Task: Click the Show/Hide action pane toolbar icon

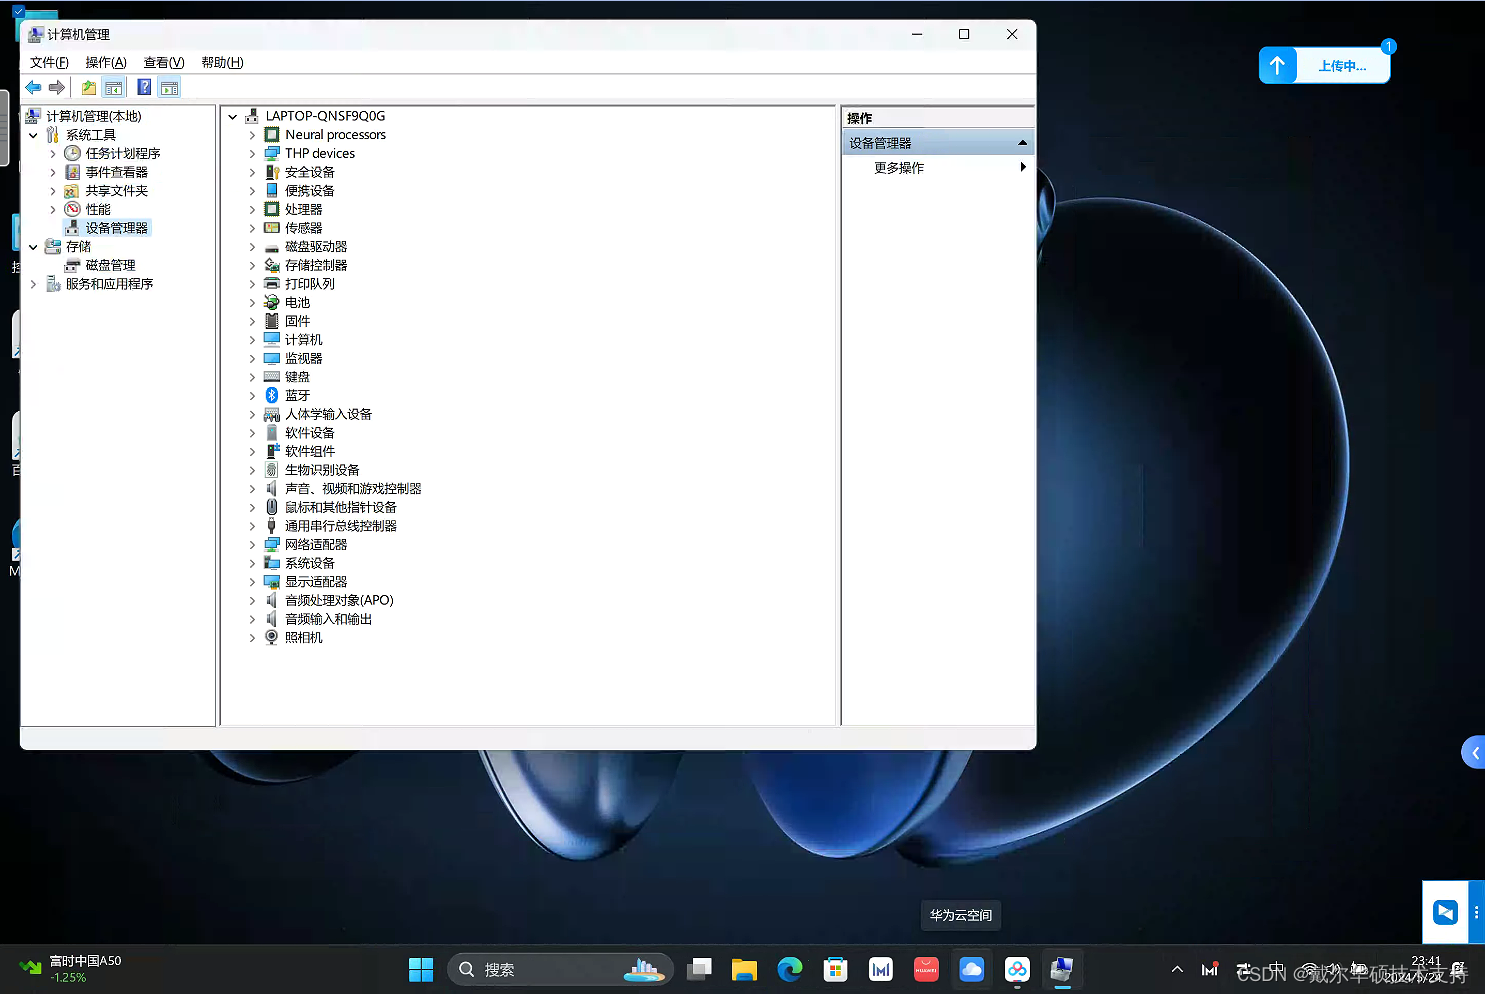Action: pos(169,87)
